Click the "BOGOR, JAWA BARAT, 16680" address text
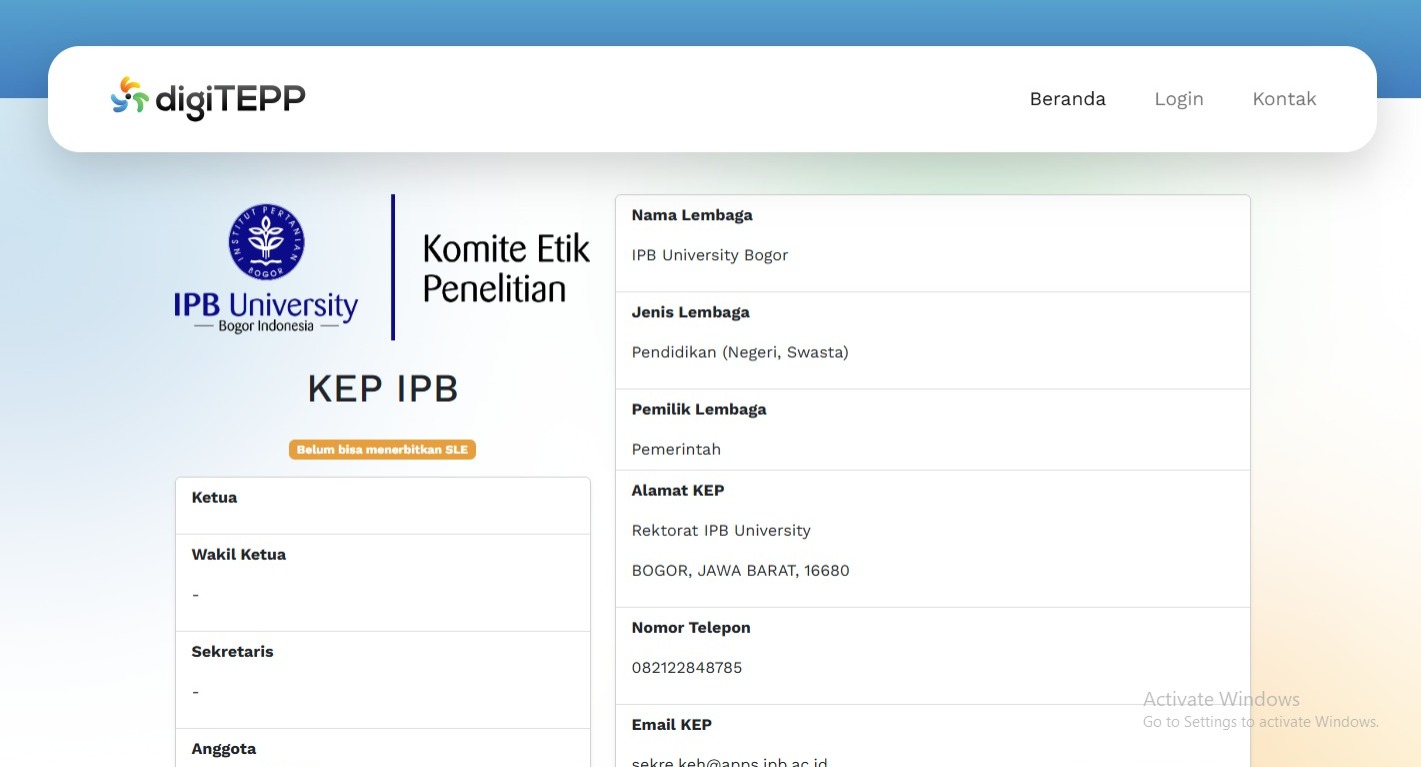 click(x=740, y=571)
